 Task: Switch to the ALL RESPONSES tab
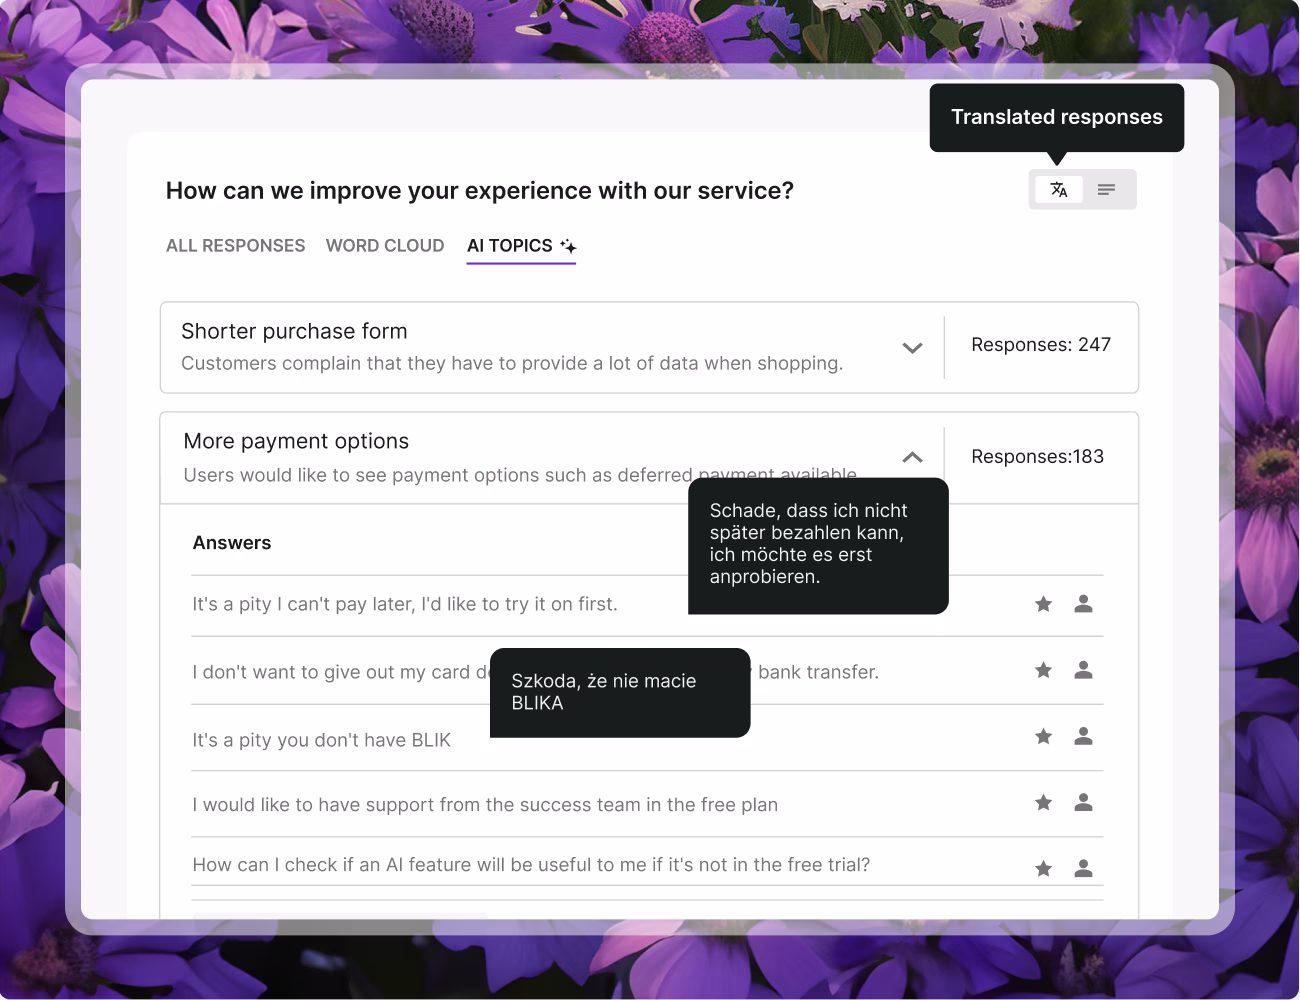tap(235, 245)
